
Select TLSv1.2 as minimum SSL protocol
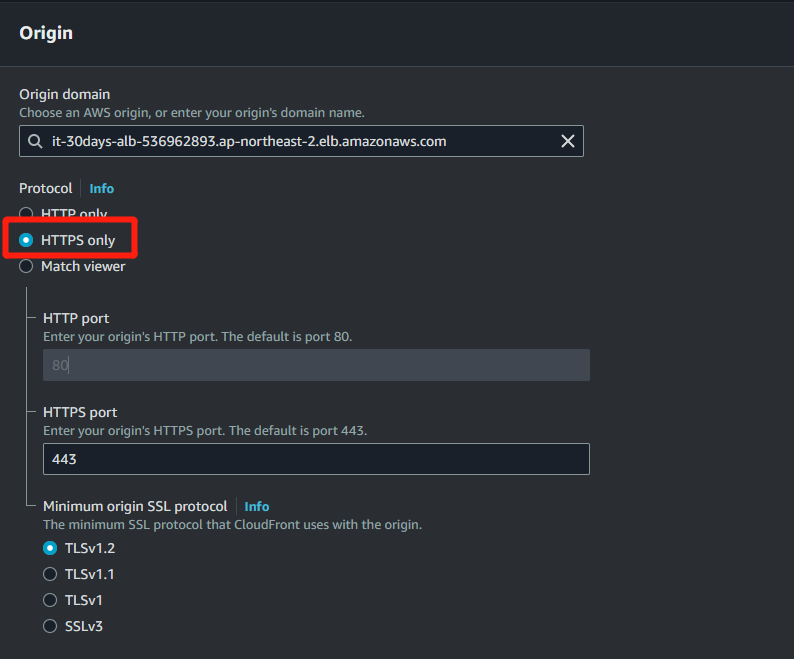50,548
